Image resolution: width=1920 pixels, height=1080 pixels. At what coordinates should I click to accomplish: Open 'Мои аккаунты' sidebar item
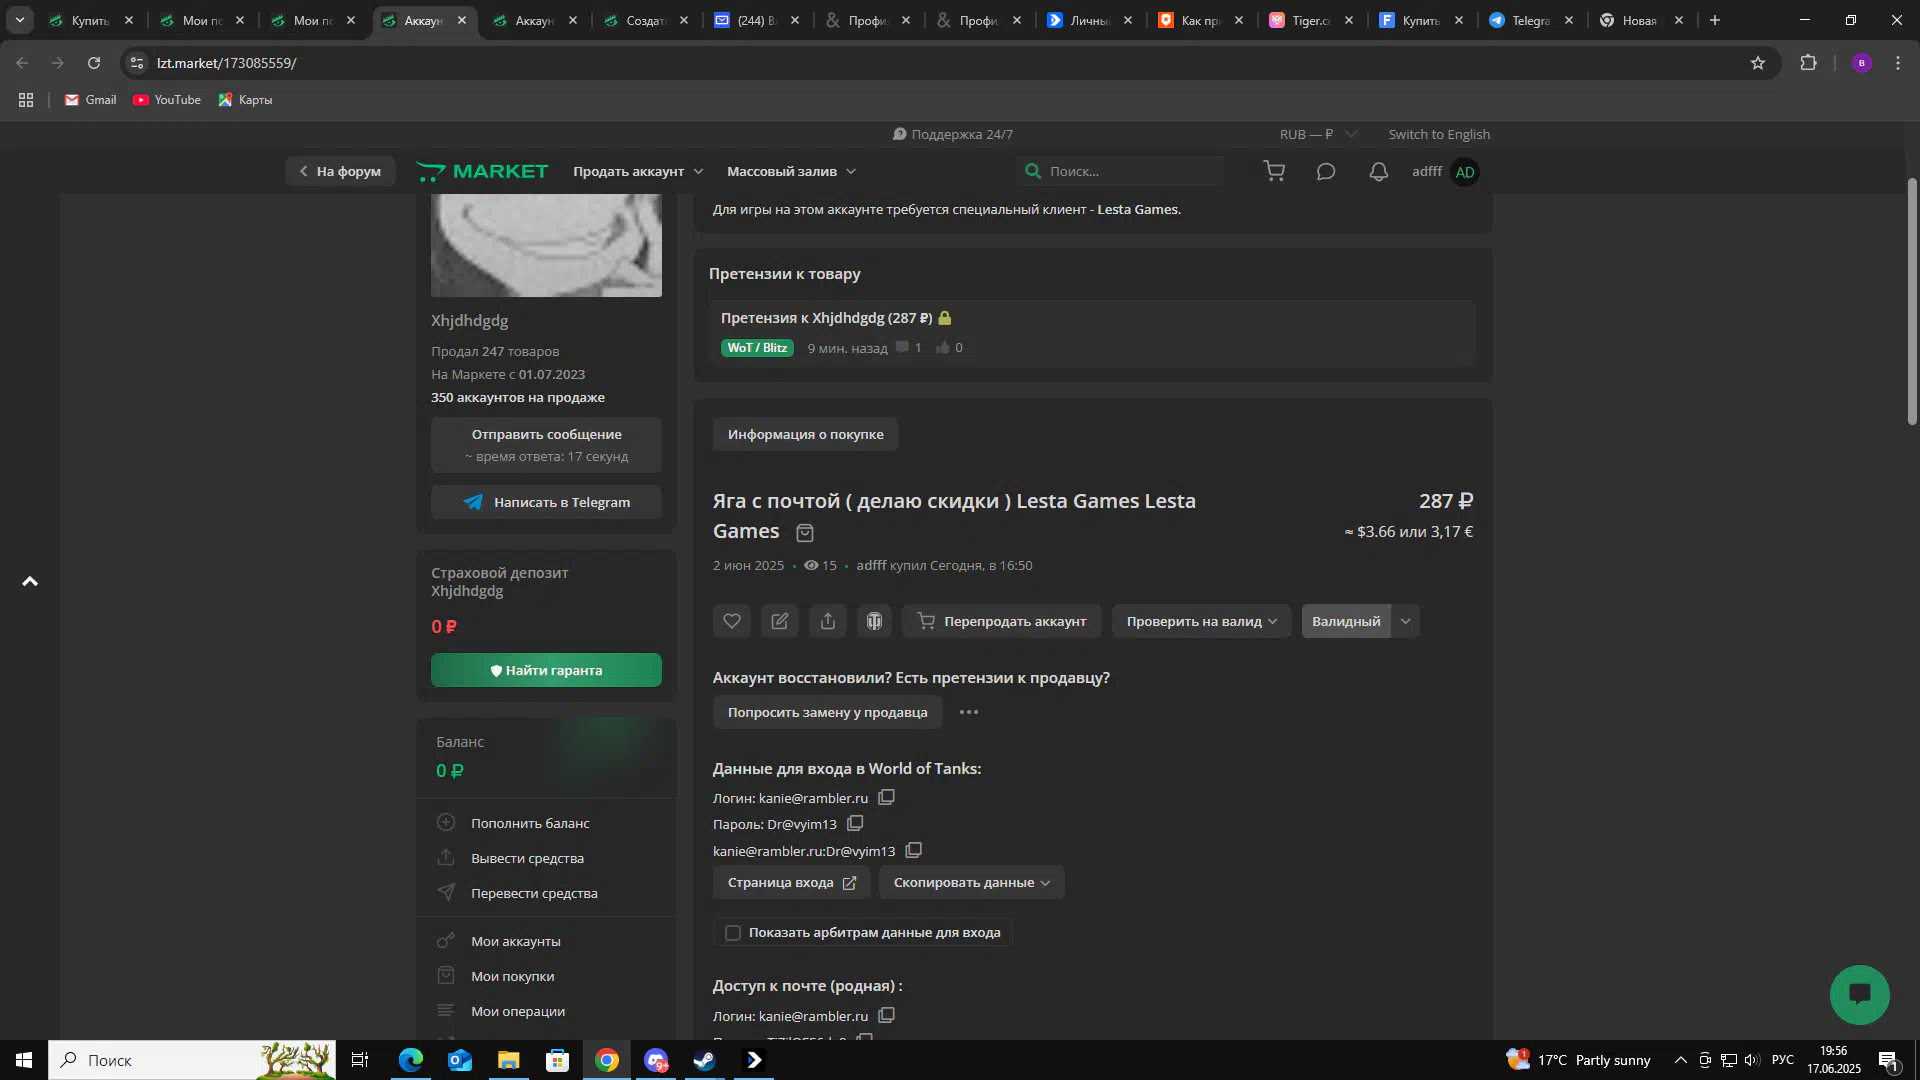515,941
